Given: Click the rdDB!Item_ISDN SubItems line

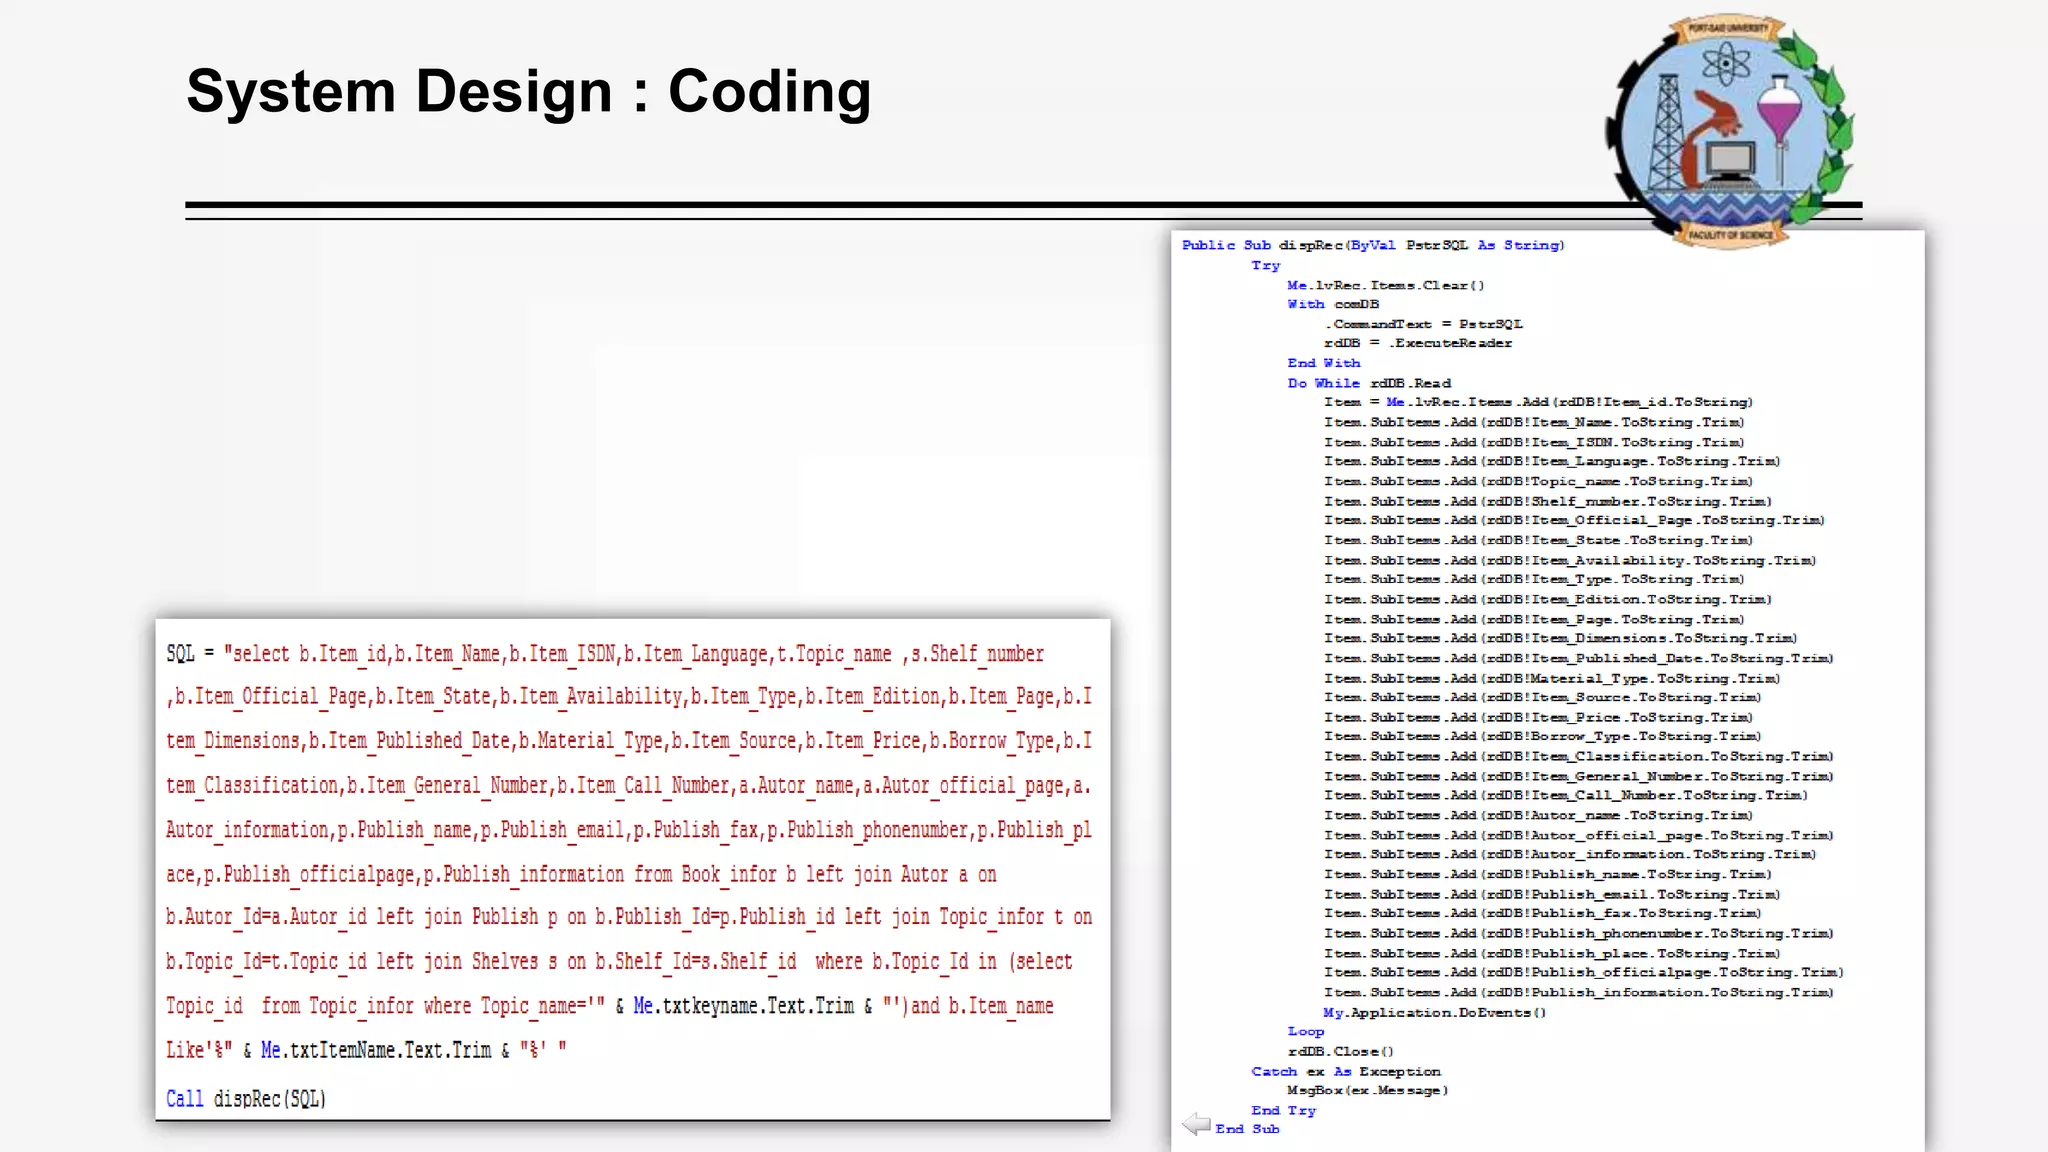Looking at the screenshot, I should point(1534,442).
